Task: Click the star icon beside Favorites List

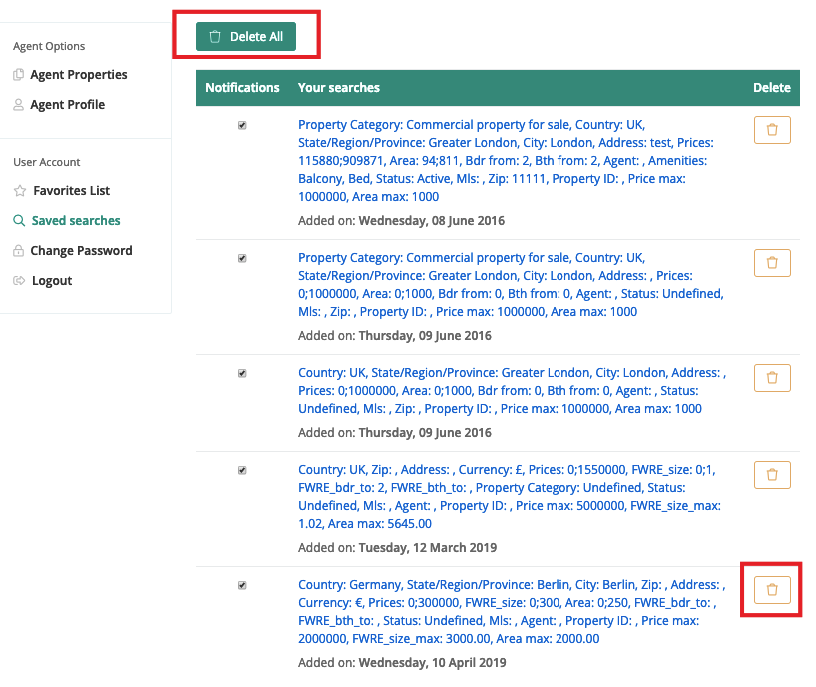Action: tap(19, 191)
